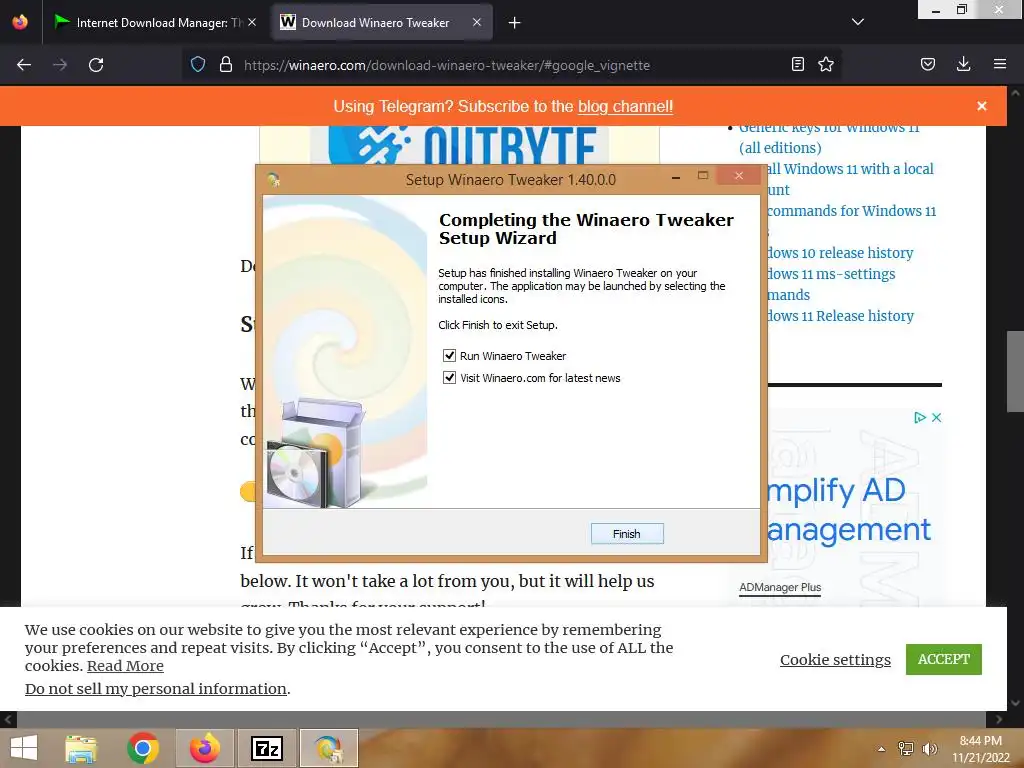Screen dimensions: 1024x768
Task: Click the vertical scrollbar up arrow
Action: click(x=1015, y=93)
